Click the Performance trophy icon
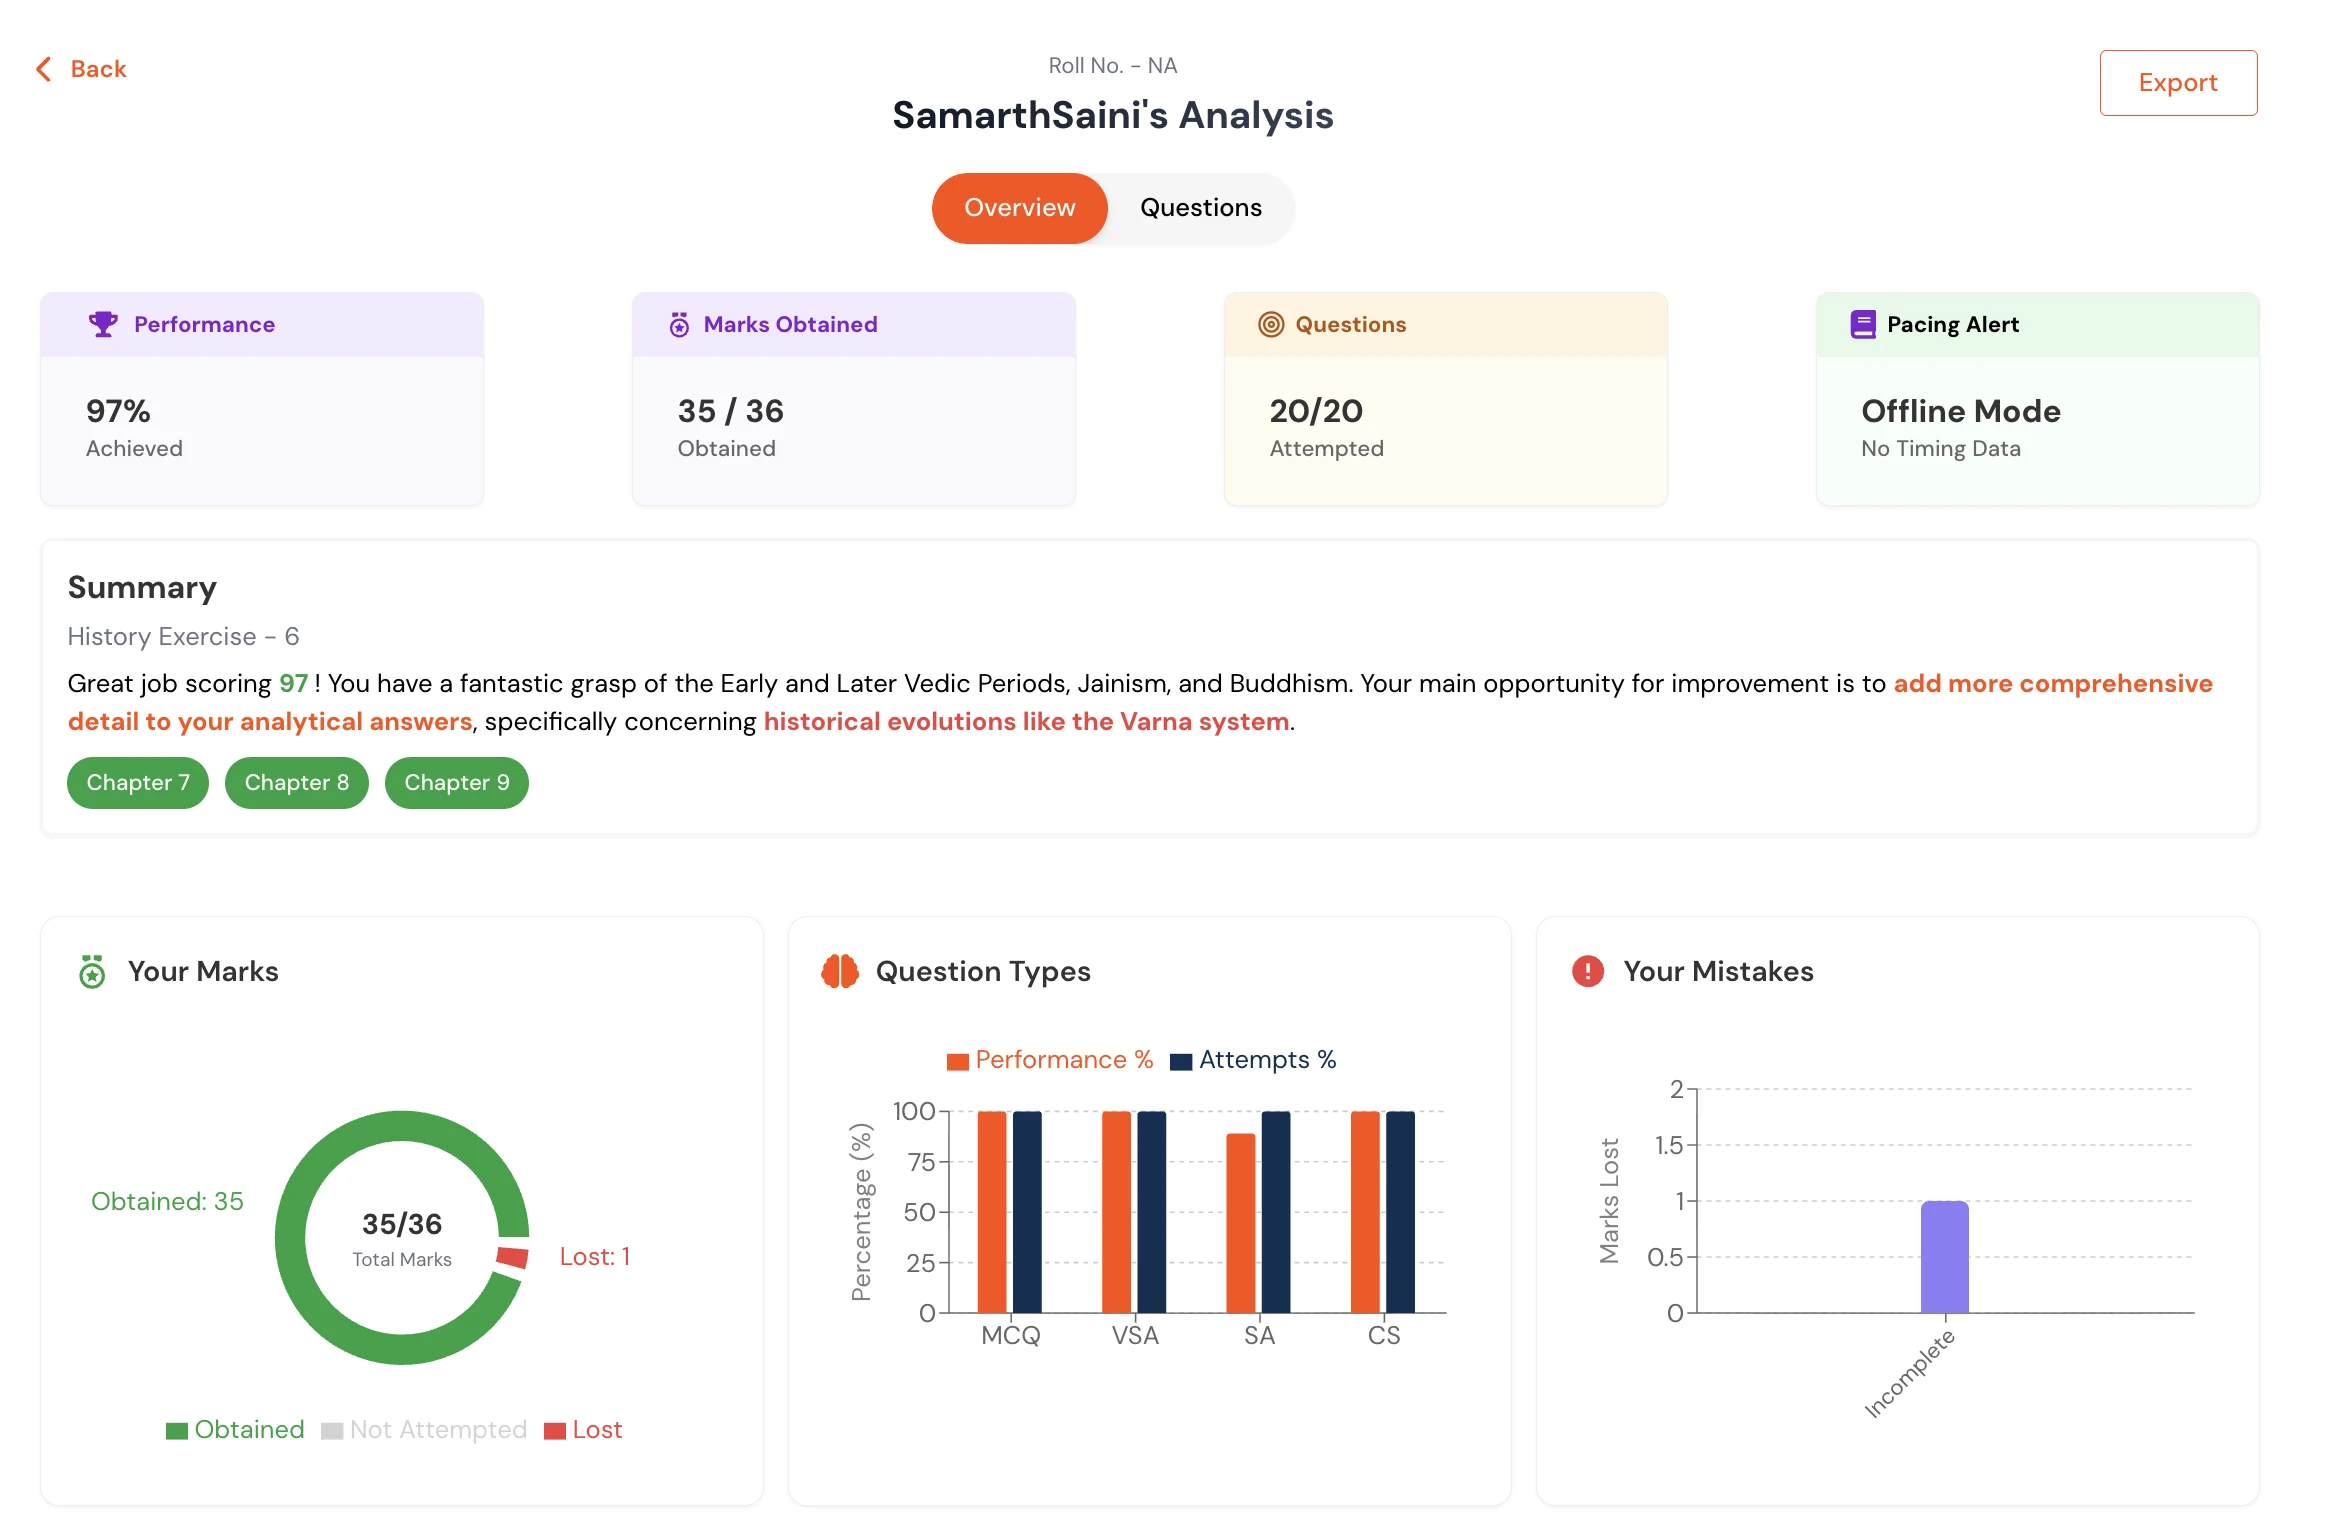Image resolution: width=2326 pixels, height=1538 pixels. 103,324
